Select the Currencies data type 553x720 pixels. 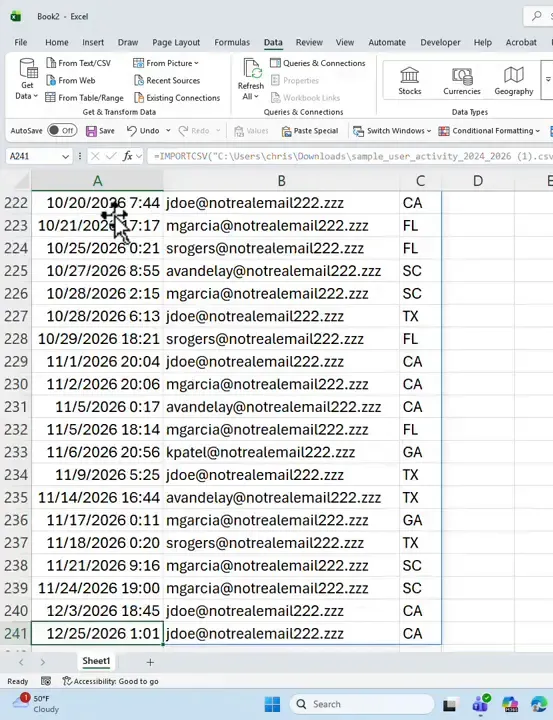point(462,81)
